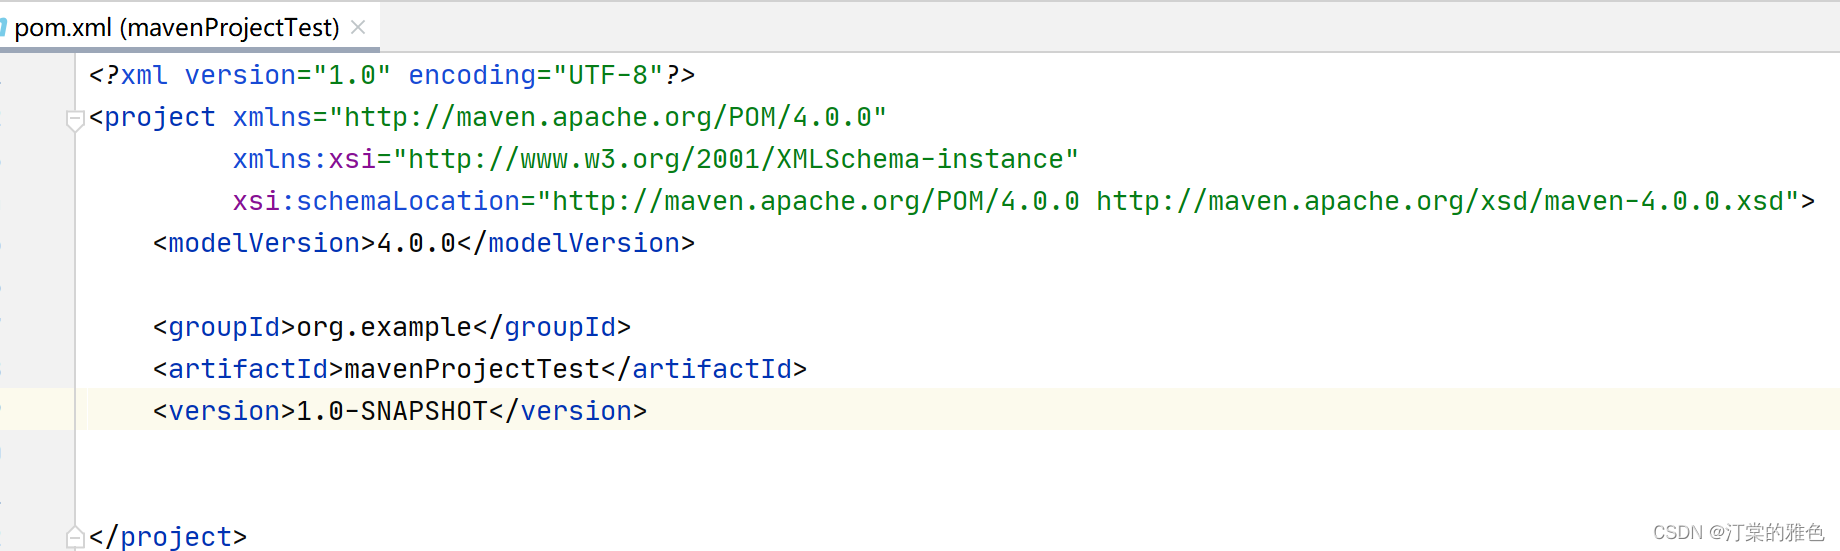This screenshot has height=551, width=1840.
Task: Click the encoding="UTF-8" attribute
Action: [536, 75]
